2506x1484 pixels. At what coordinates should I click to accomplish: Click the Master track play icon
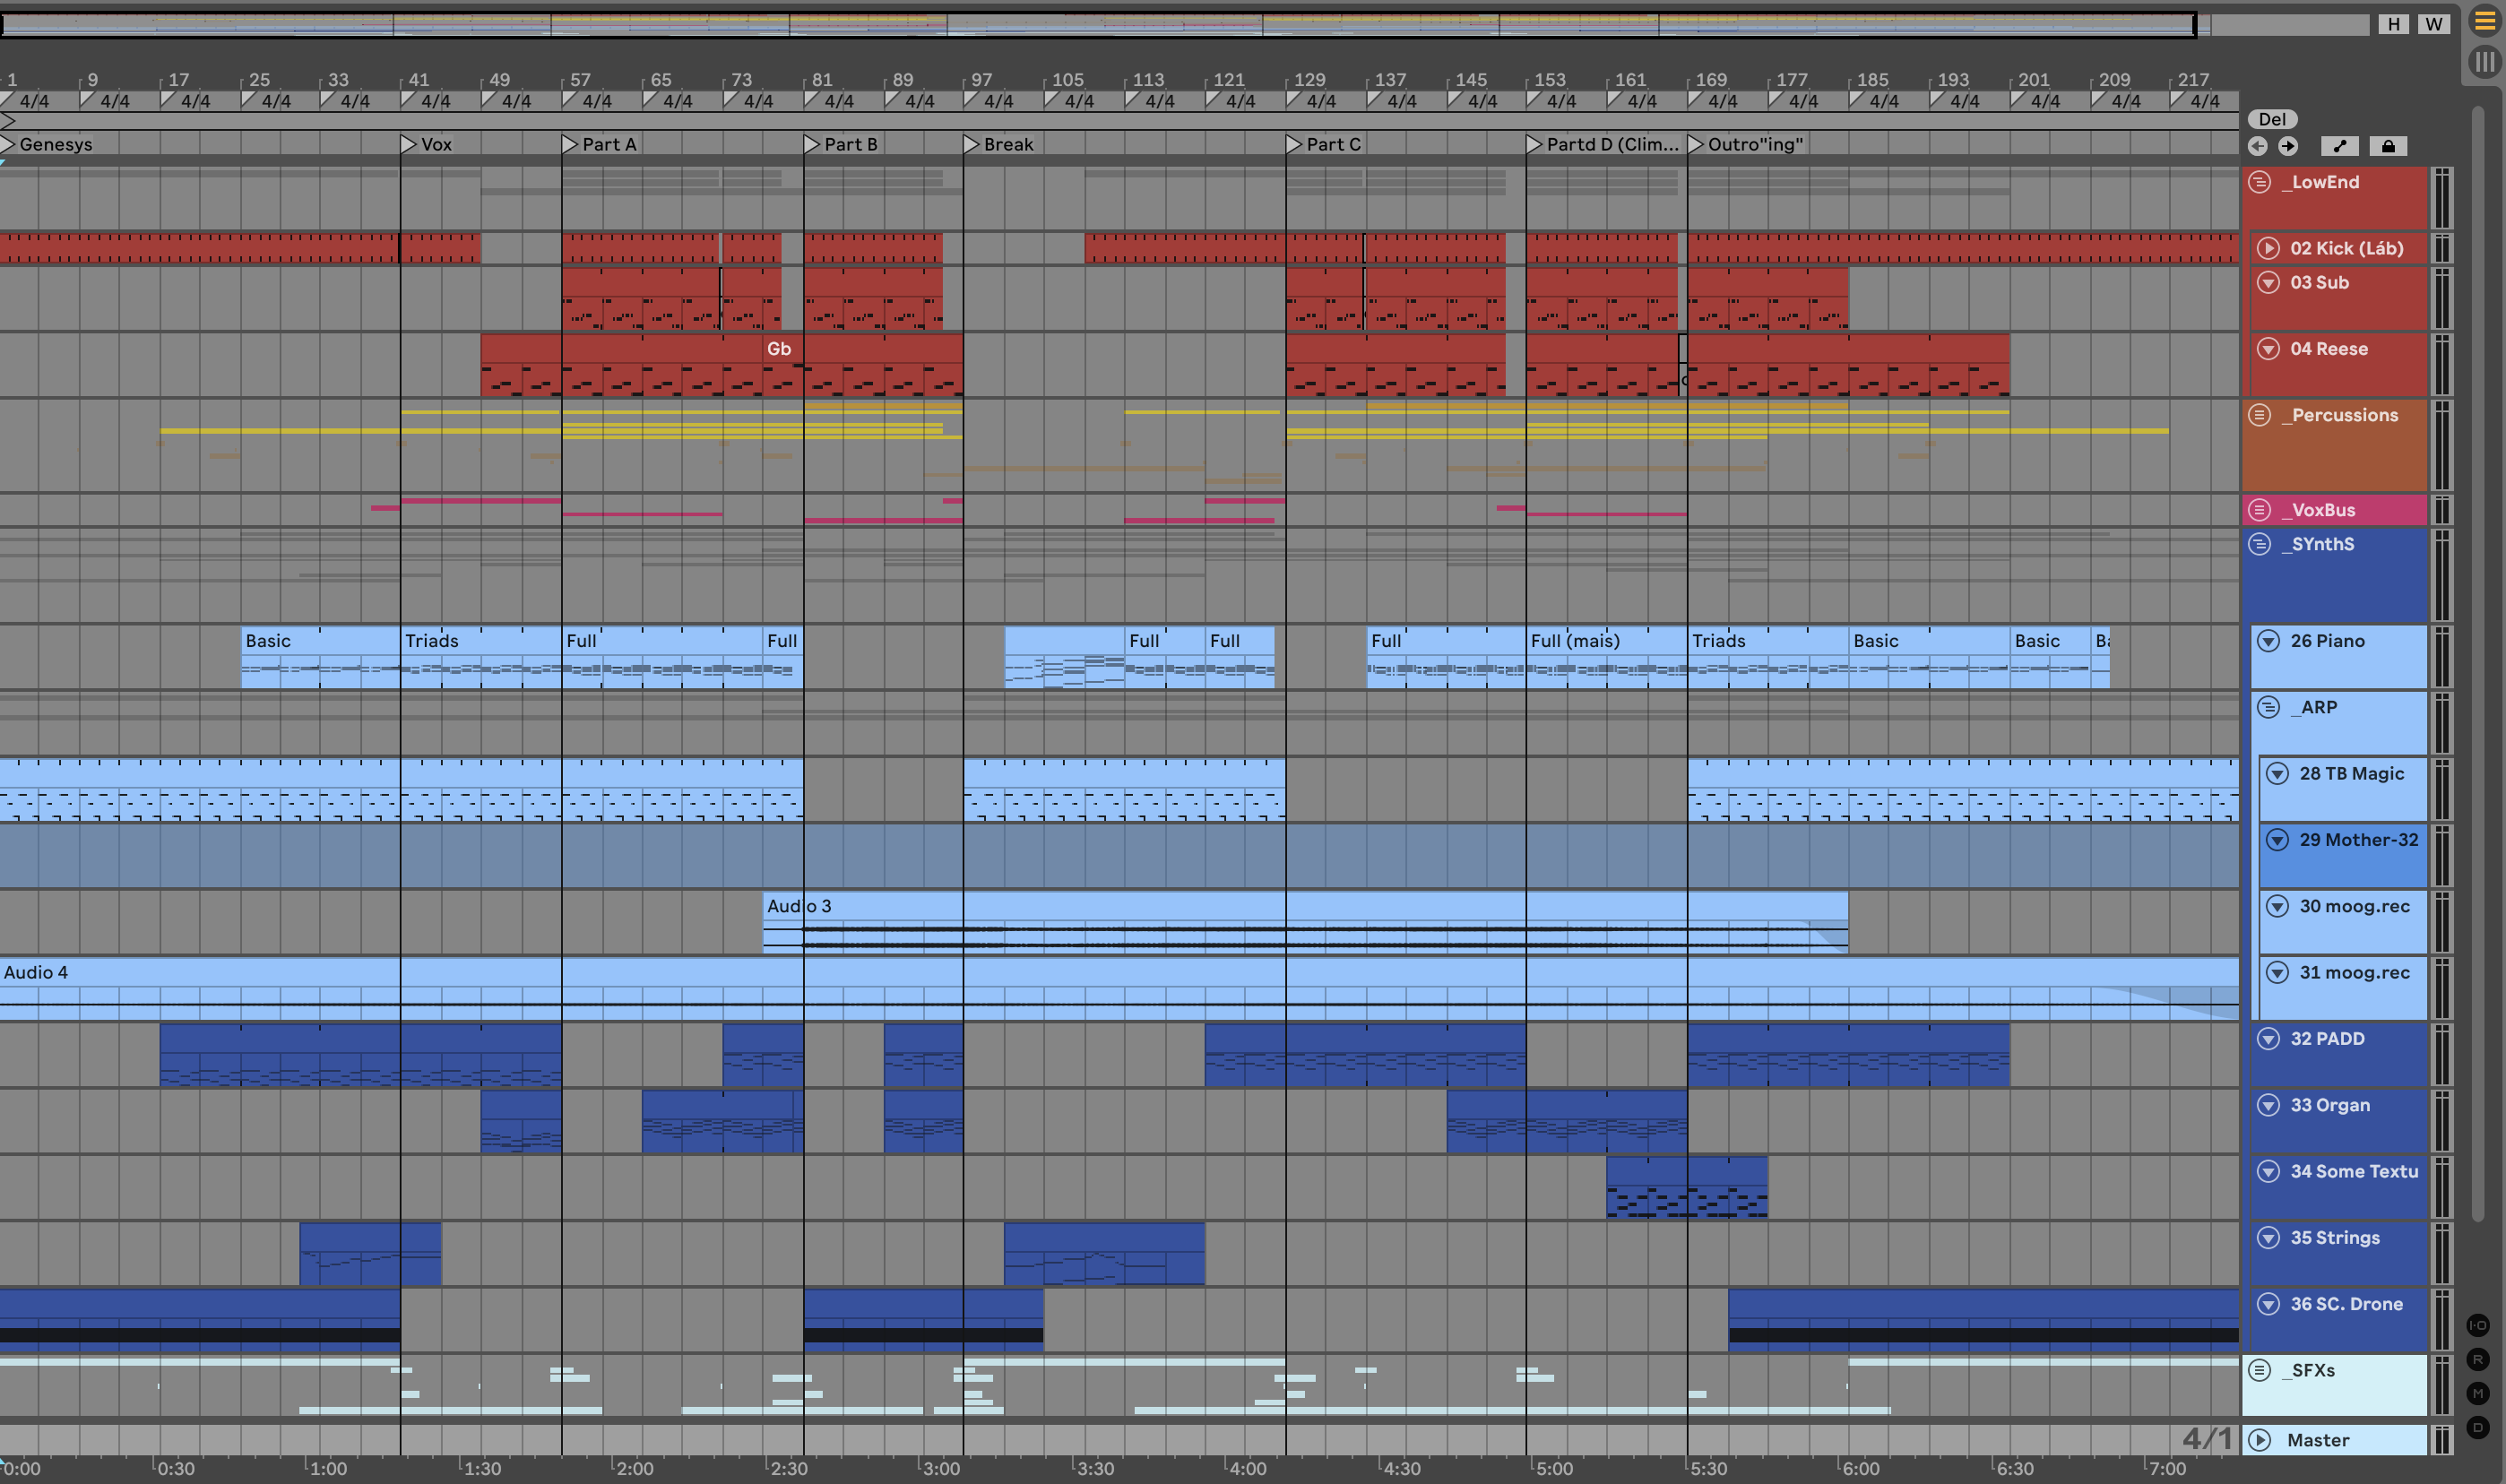(2260, 1440)
